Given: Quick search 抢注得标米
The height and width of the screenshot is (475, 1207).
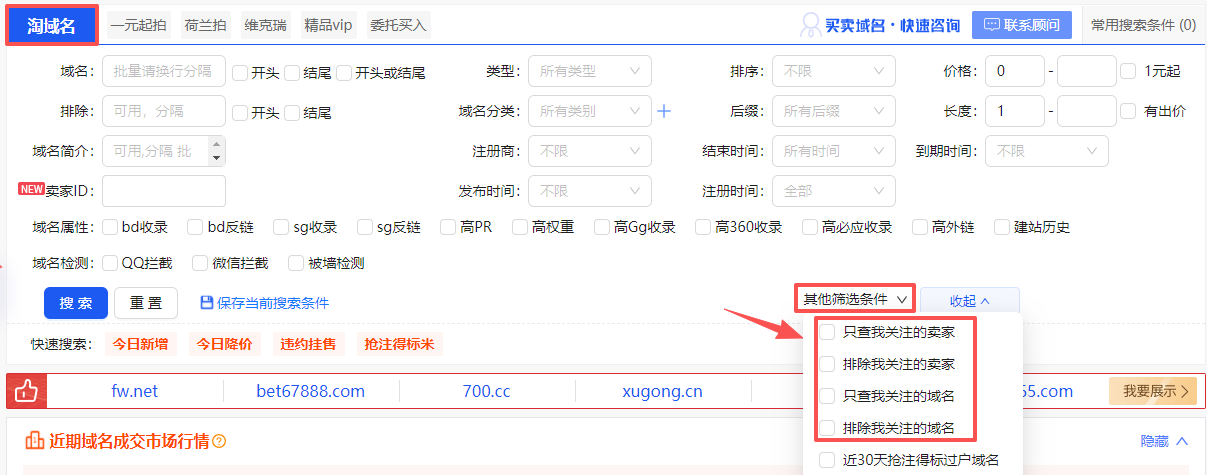Looking at the screenshot, I should [399, 344].
